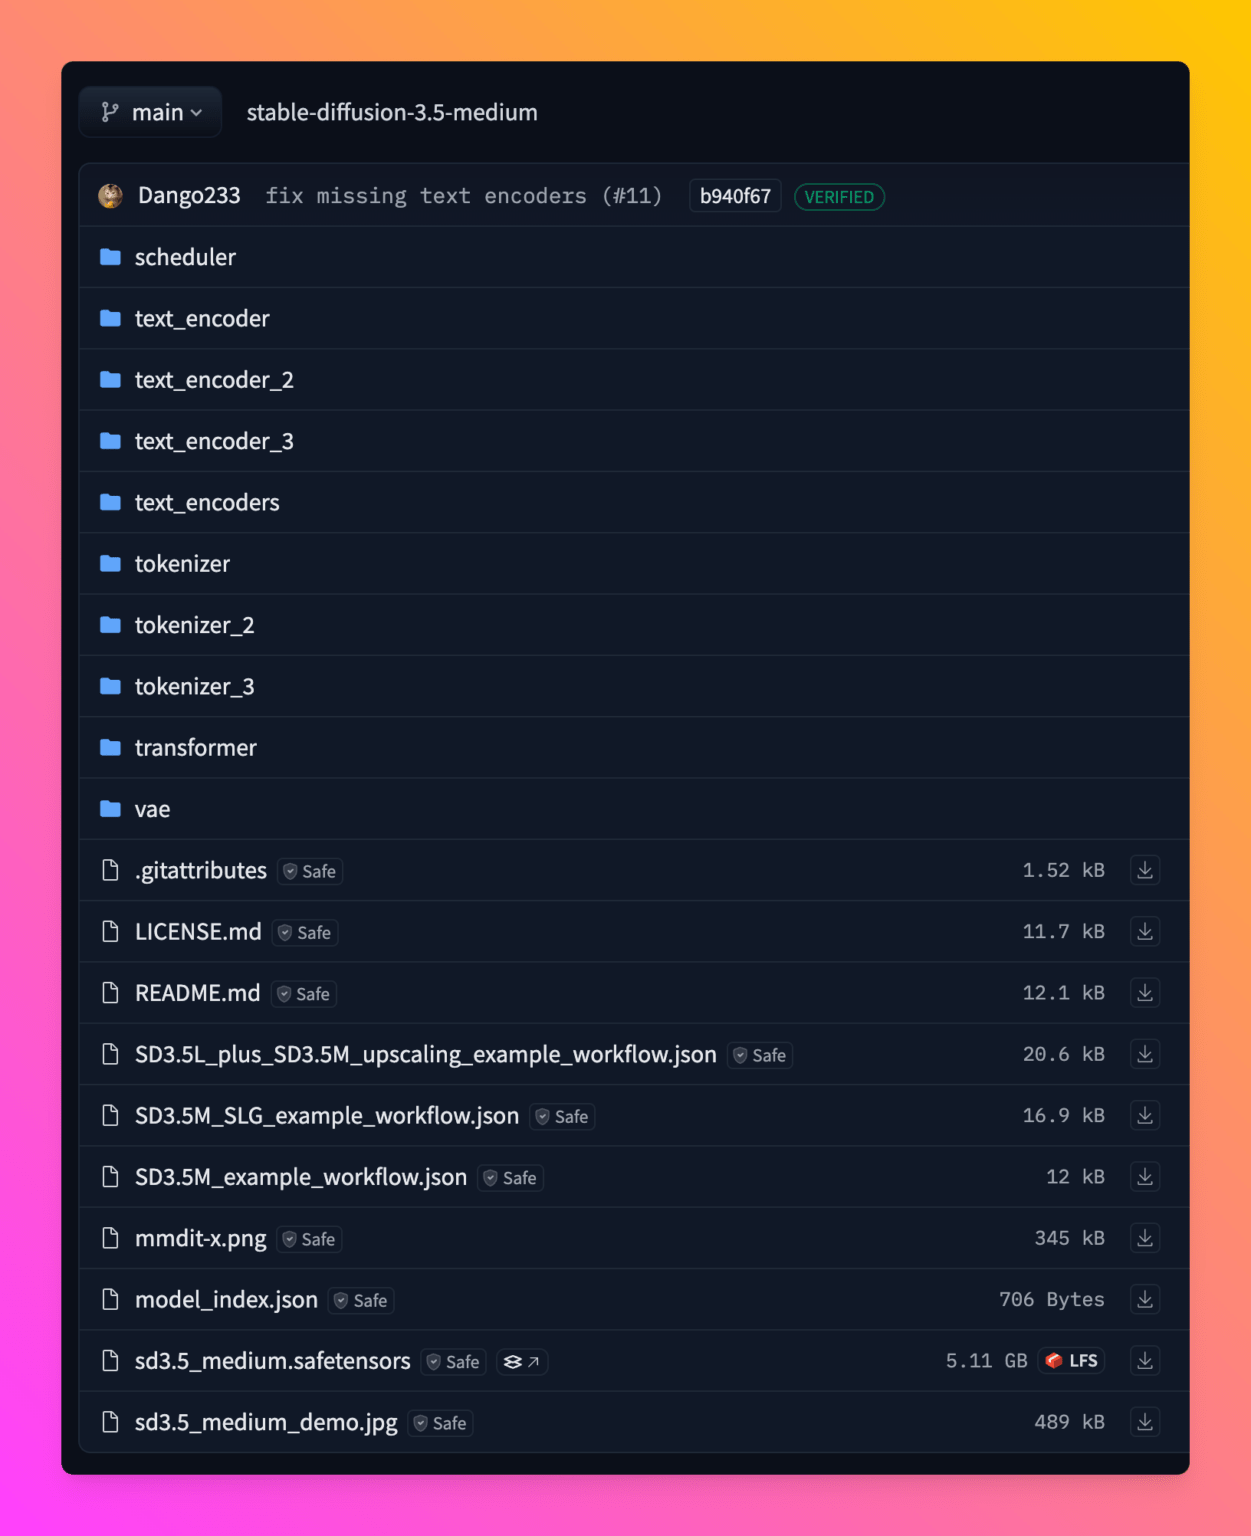This screenshot has height=1536, width=1251.
Task: Click the VERIFIED commit badge
Action: [x=838, y=196]
